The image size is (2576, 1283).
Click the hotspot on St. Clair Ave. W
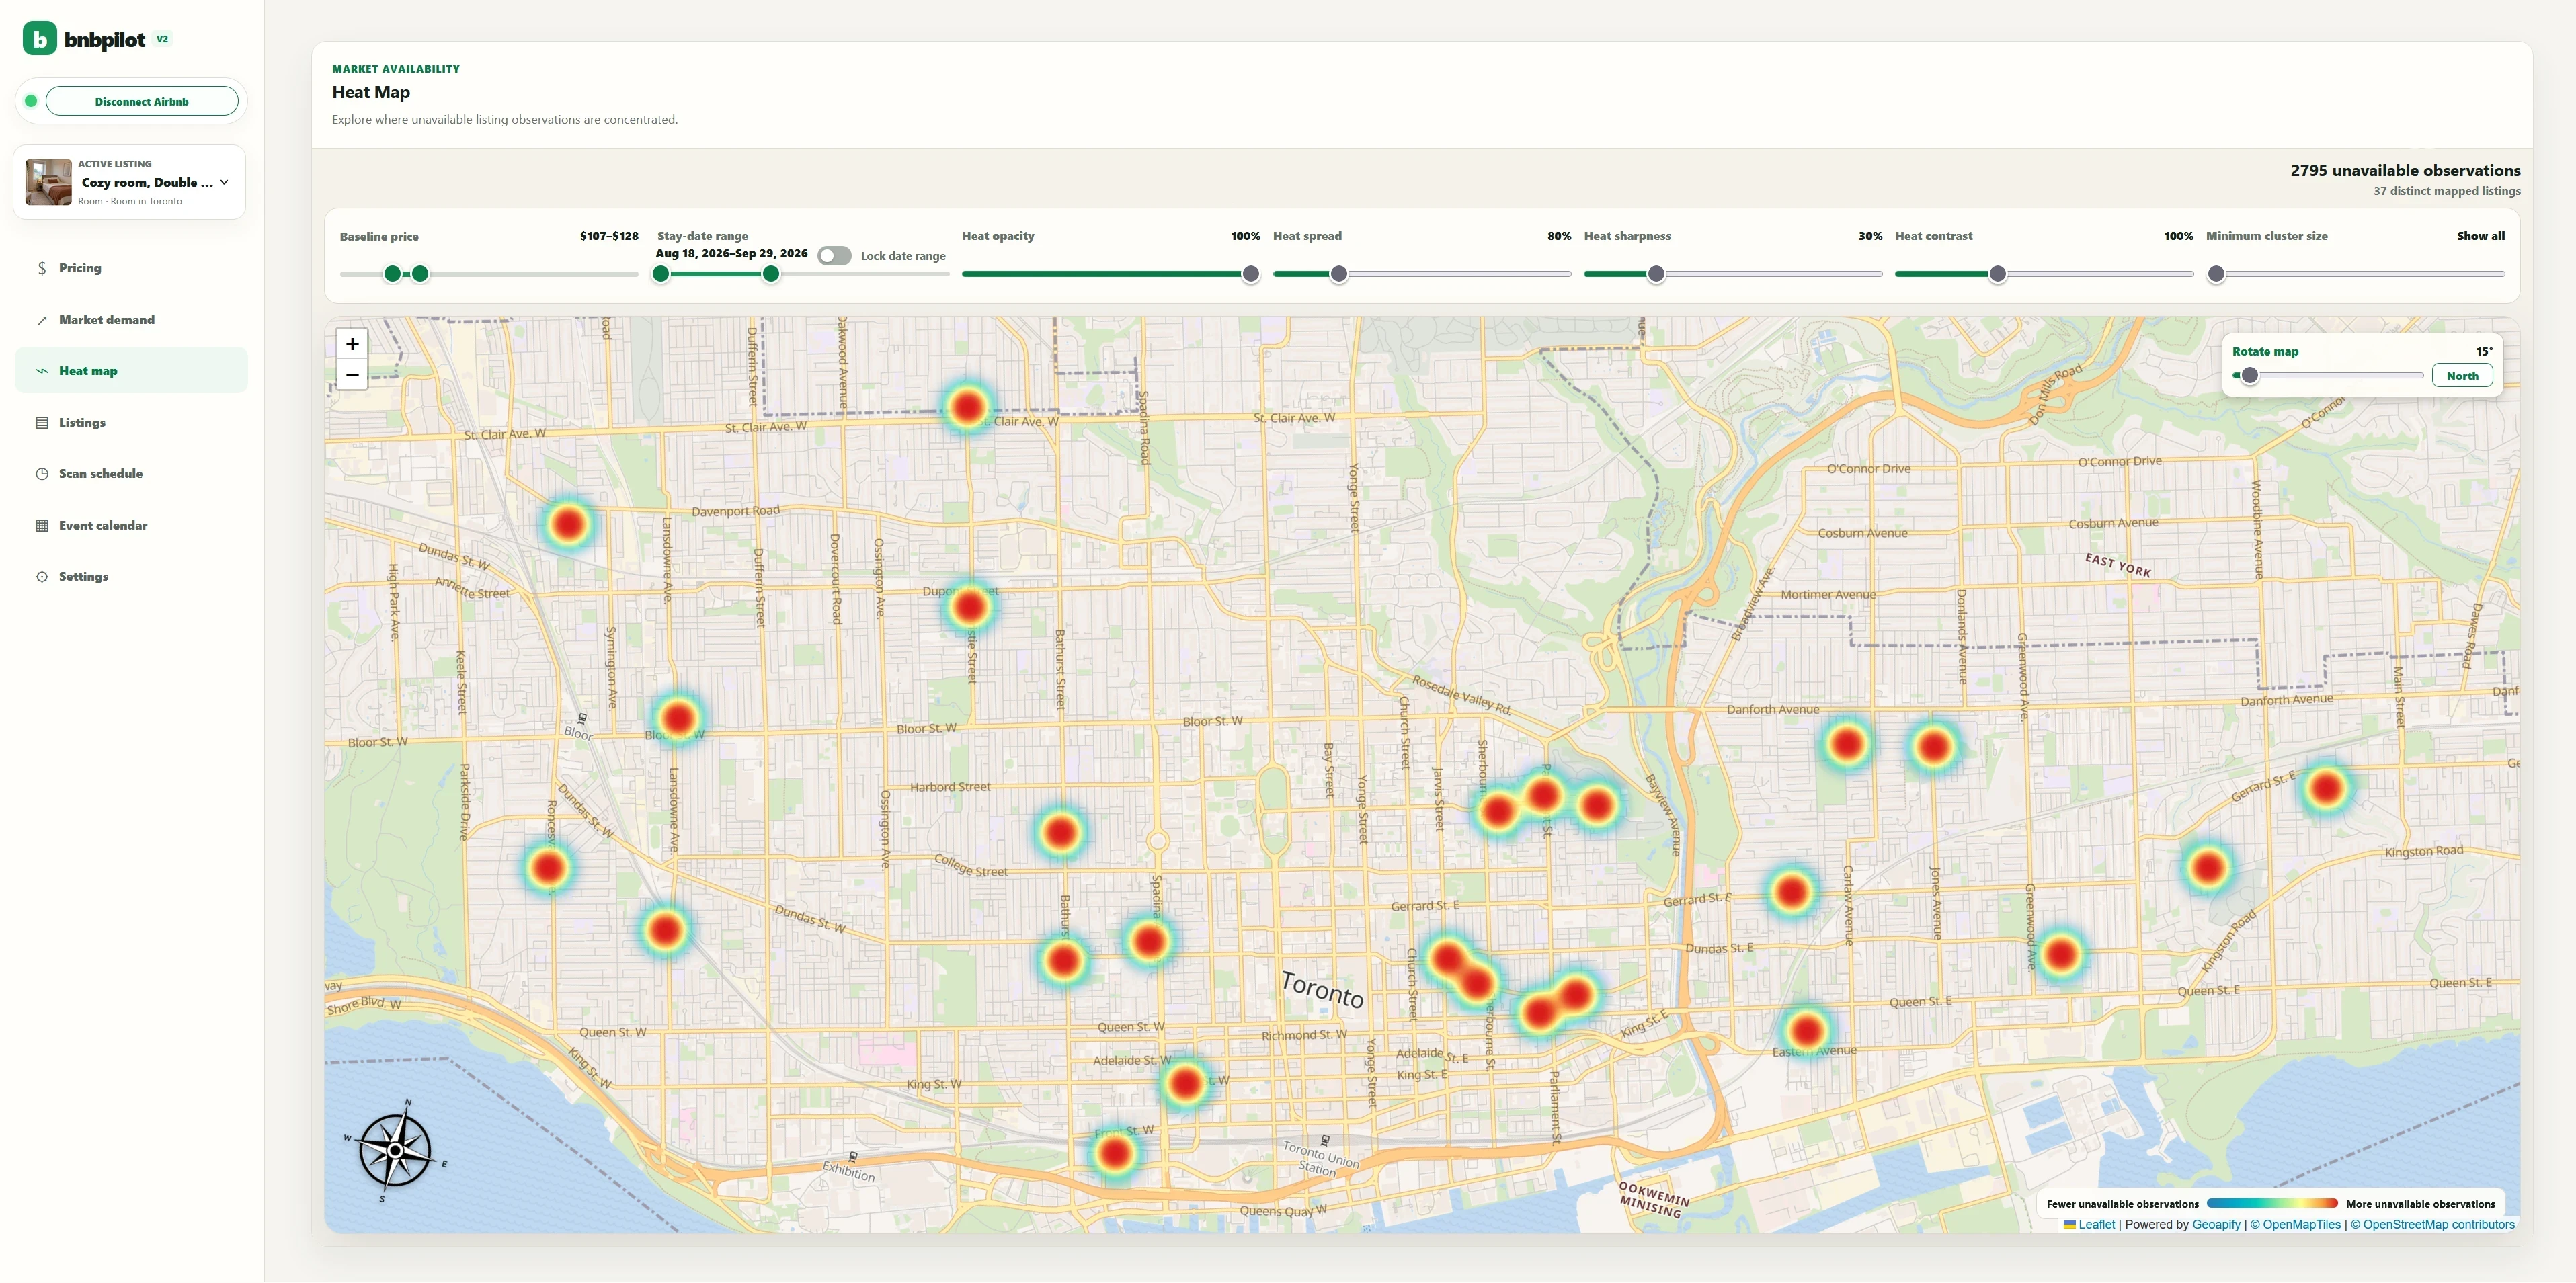point(967,407)
